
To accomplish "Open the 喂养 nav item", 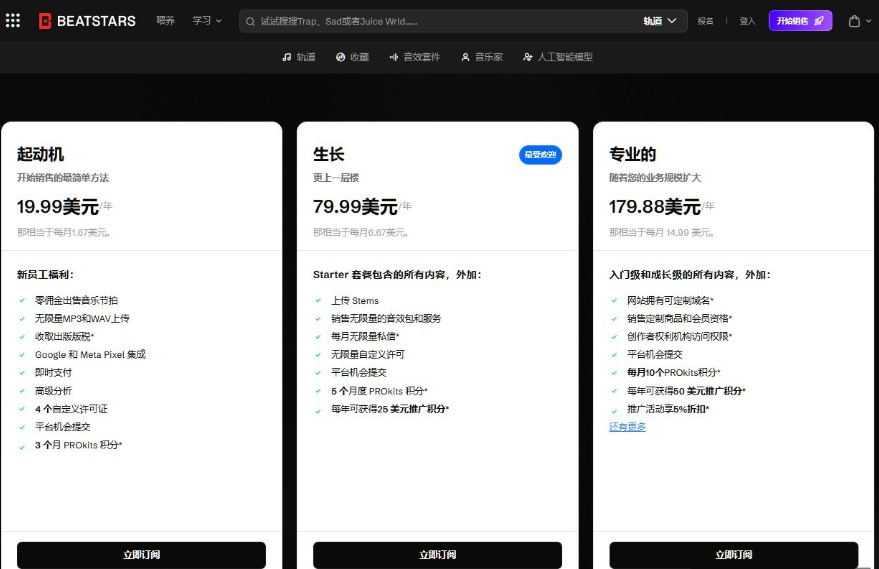I will 165,21.
